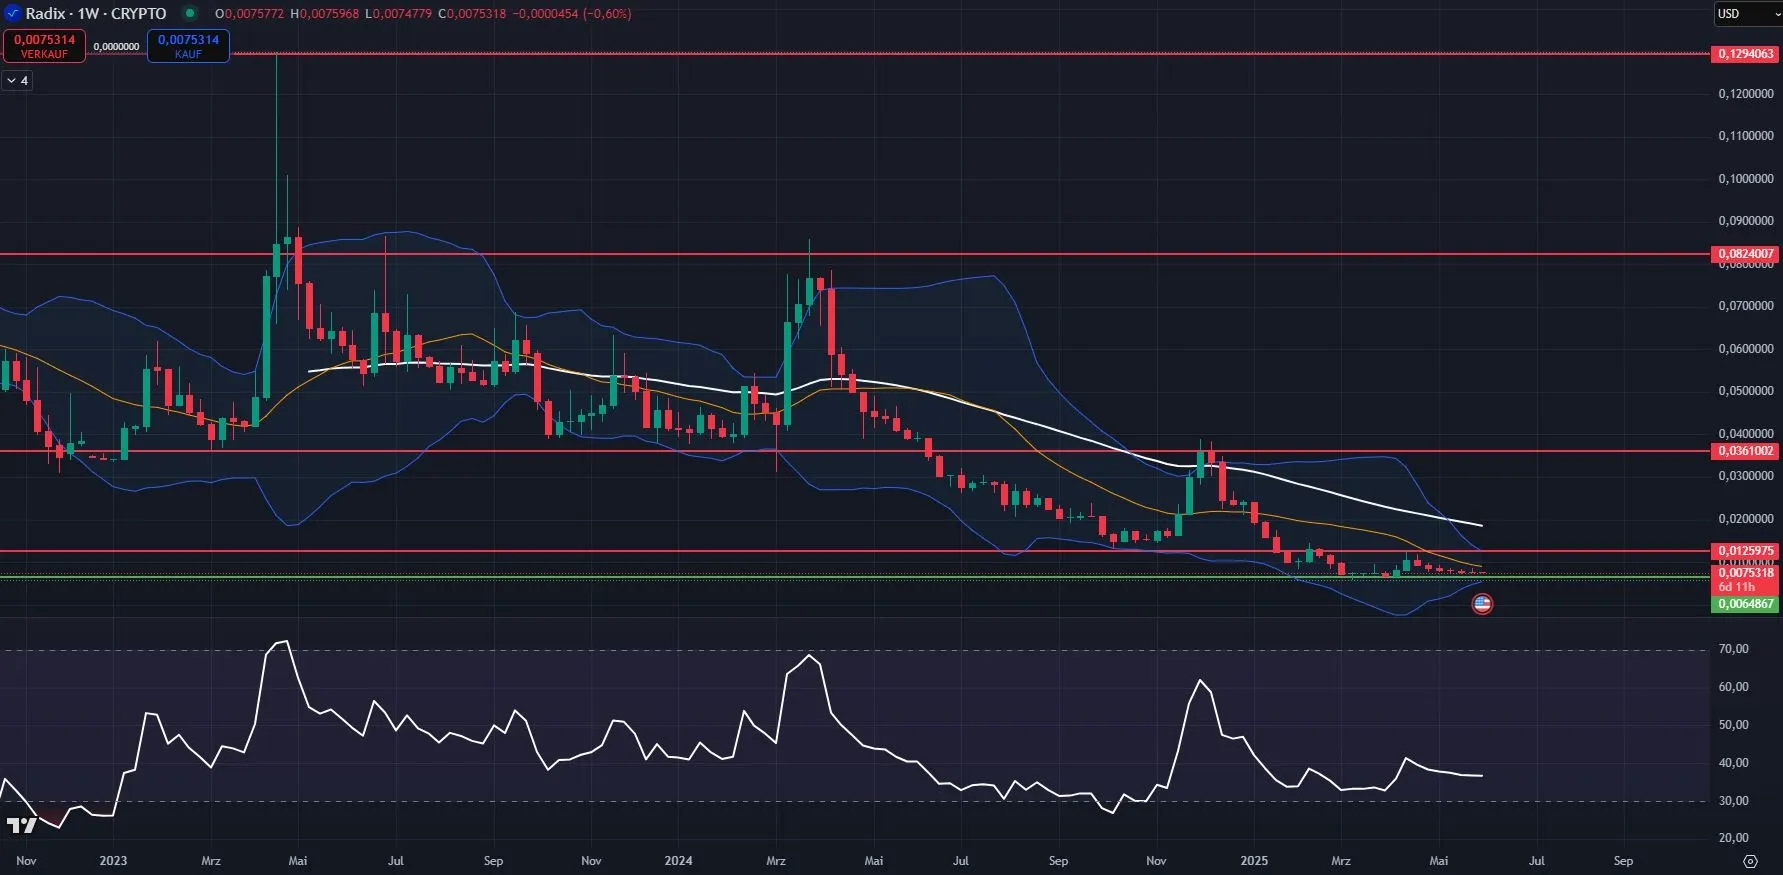Click the 0,1000000 price axis label
This screenshot has height=875, width=1783.
1746,179
